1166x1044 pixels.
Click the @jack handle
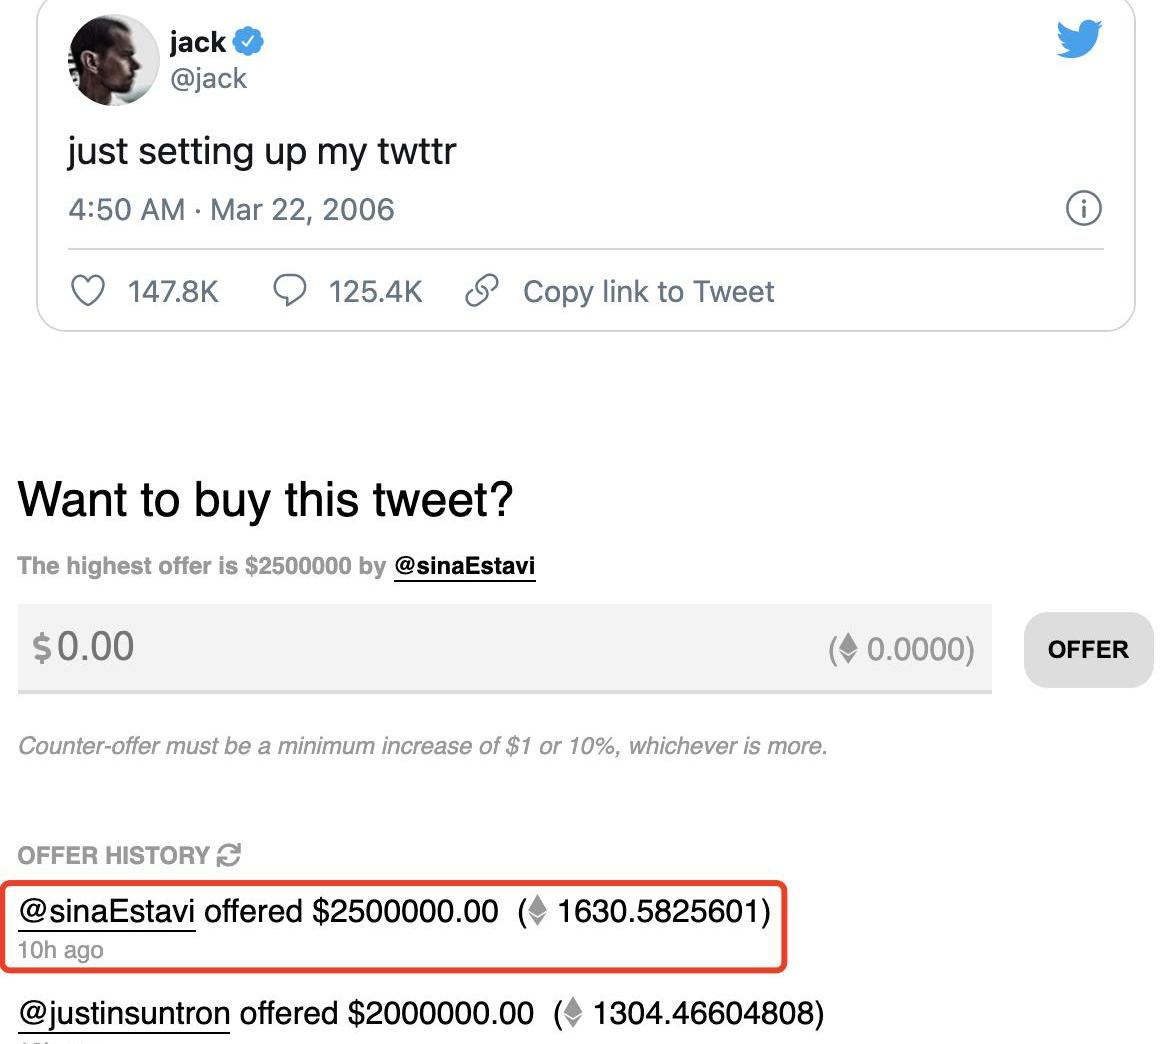tap(208, 78)
